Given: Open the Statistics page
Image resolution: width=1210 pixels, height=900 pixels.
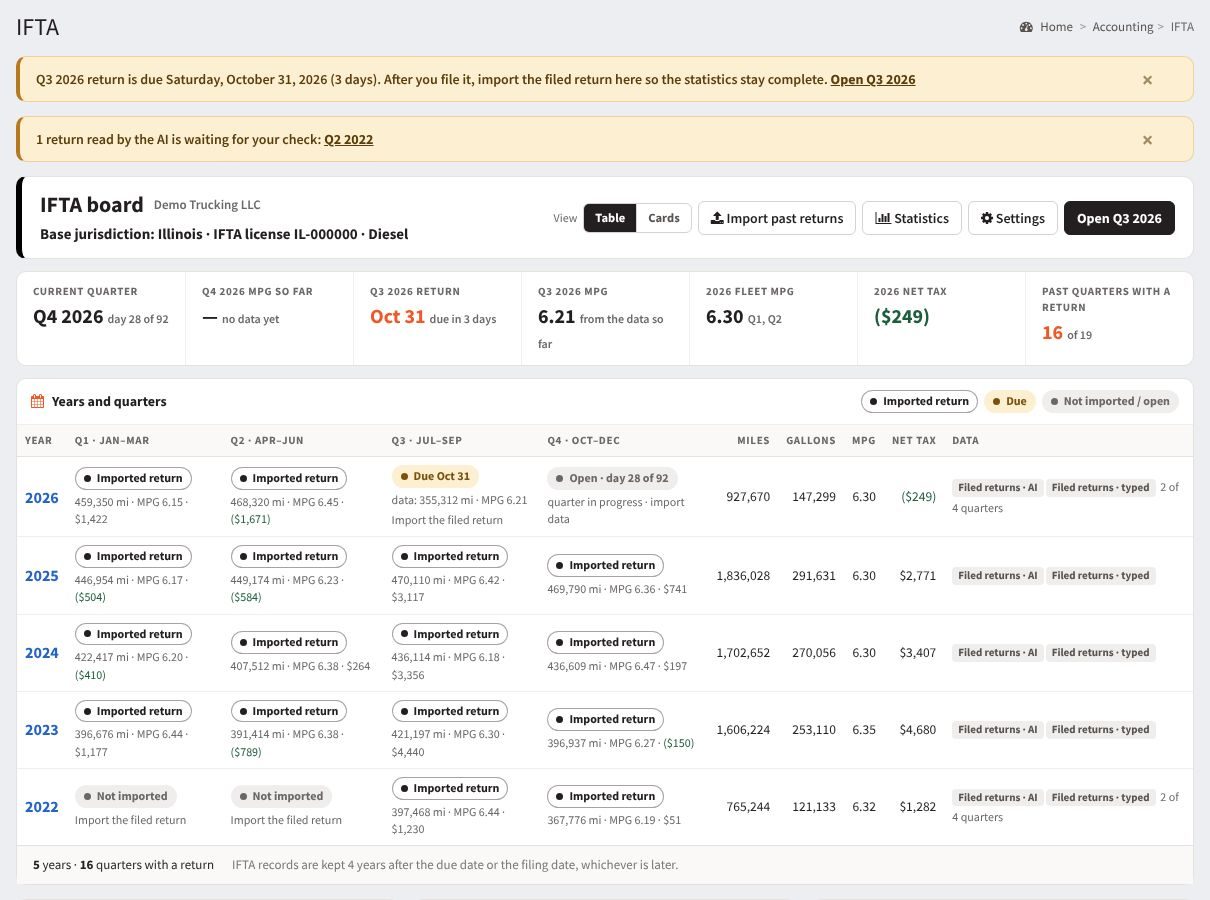Looking at the screenshot, I should pyautogui.click(x=912, y=218).
